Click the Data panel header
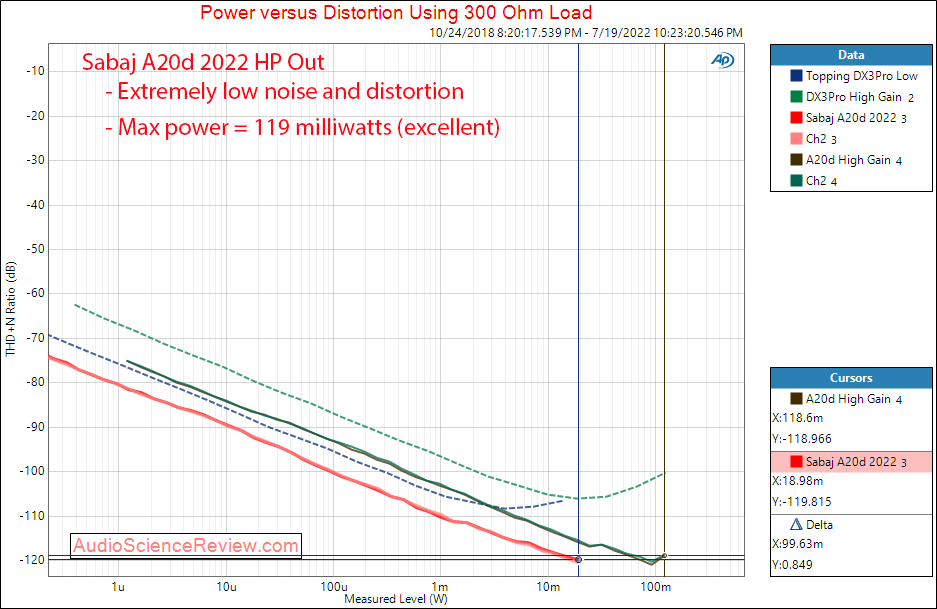Viewport: 937px width, 609px height. click(x=851, y=55)
